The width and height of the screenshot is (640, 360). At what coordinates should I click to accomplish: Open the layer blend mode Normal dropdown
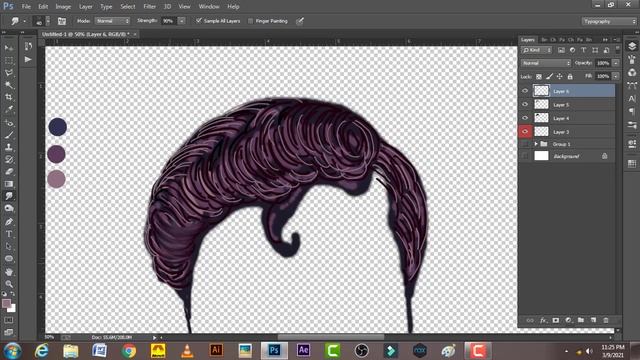coord(546,63)
